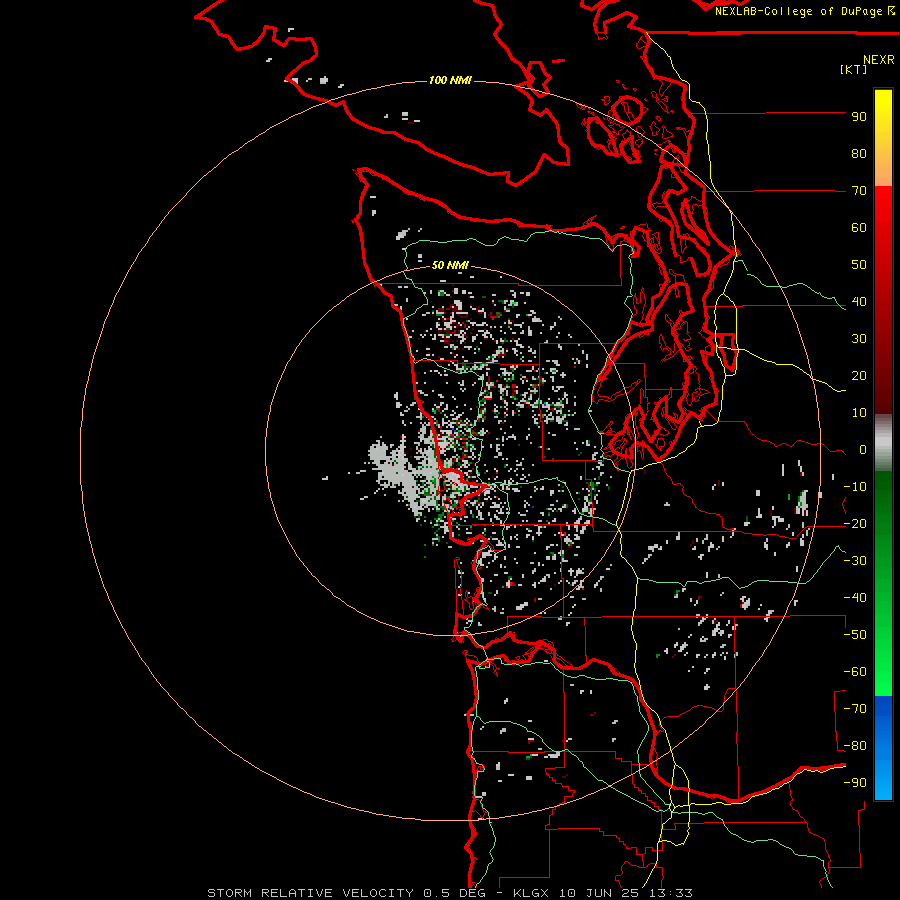The image size is (900, 900).
Task: Select the -70 value on the velocity scale
Action: coord(855,709)
